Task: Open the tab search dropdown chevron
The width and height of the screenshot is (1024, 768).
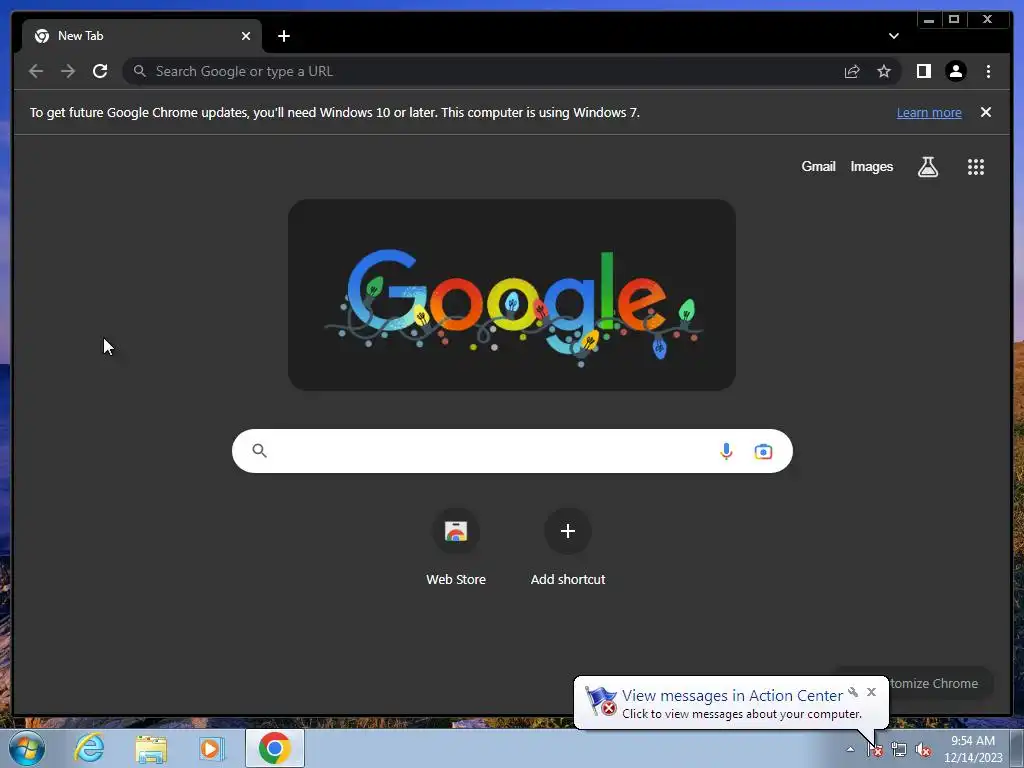Action: [893, 36]
